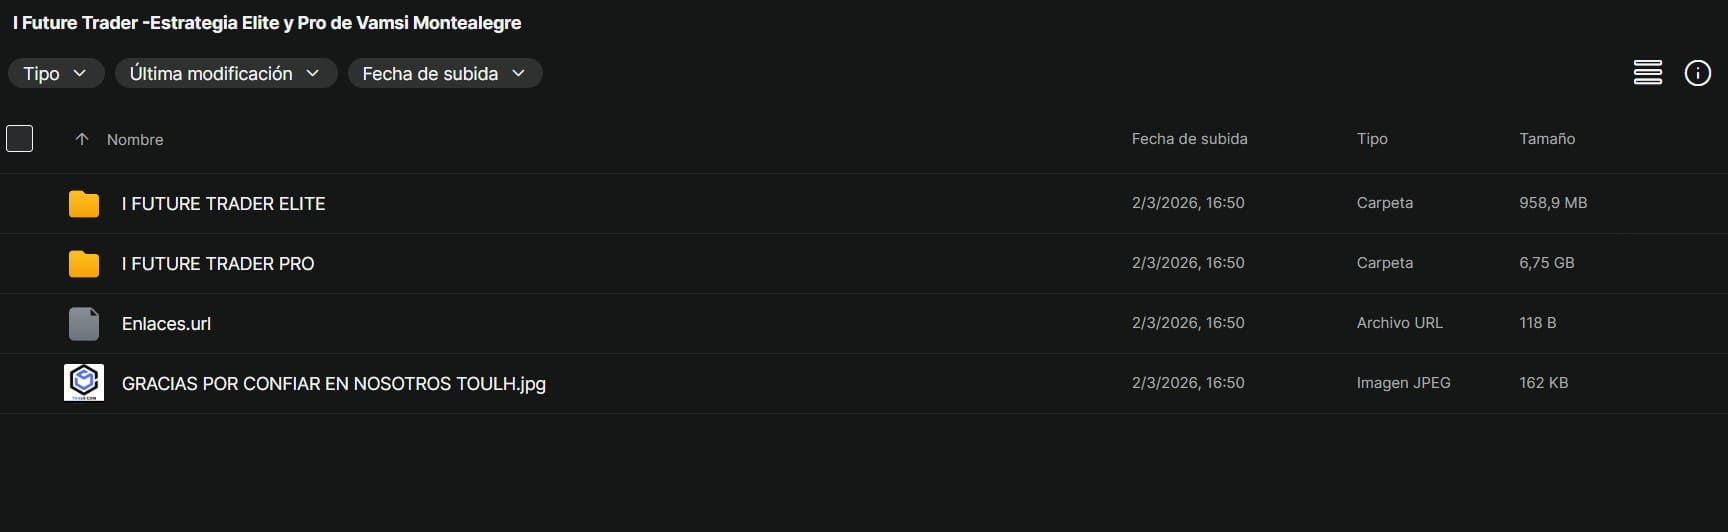Tick the select-all checkbox
The image size is (1728, 532).
[20, 139]
